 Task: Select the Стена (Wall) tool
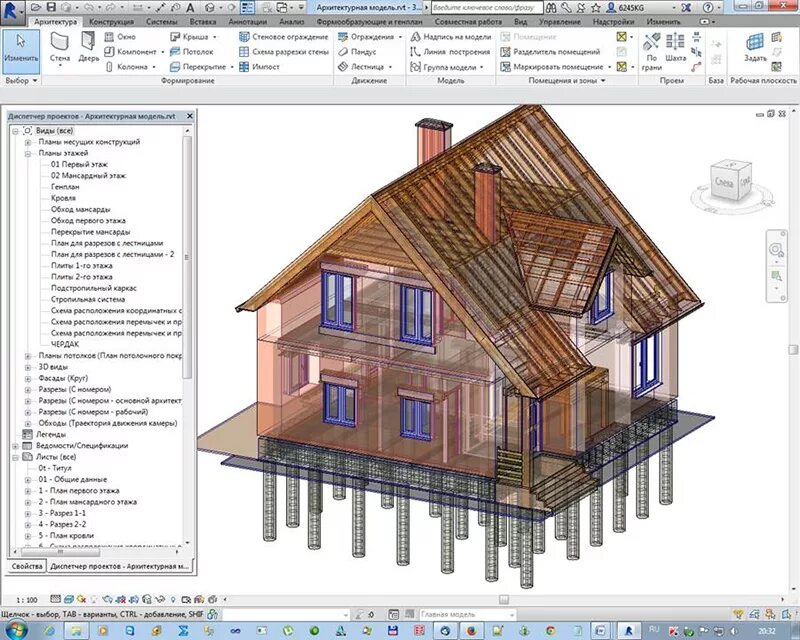coord(60,48)
